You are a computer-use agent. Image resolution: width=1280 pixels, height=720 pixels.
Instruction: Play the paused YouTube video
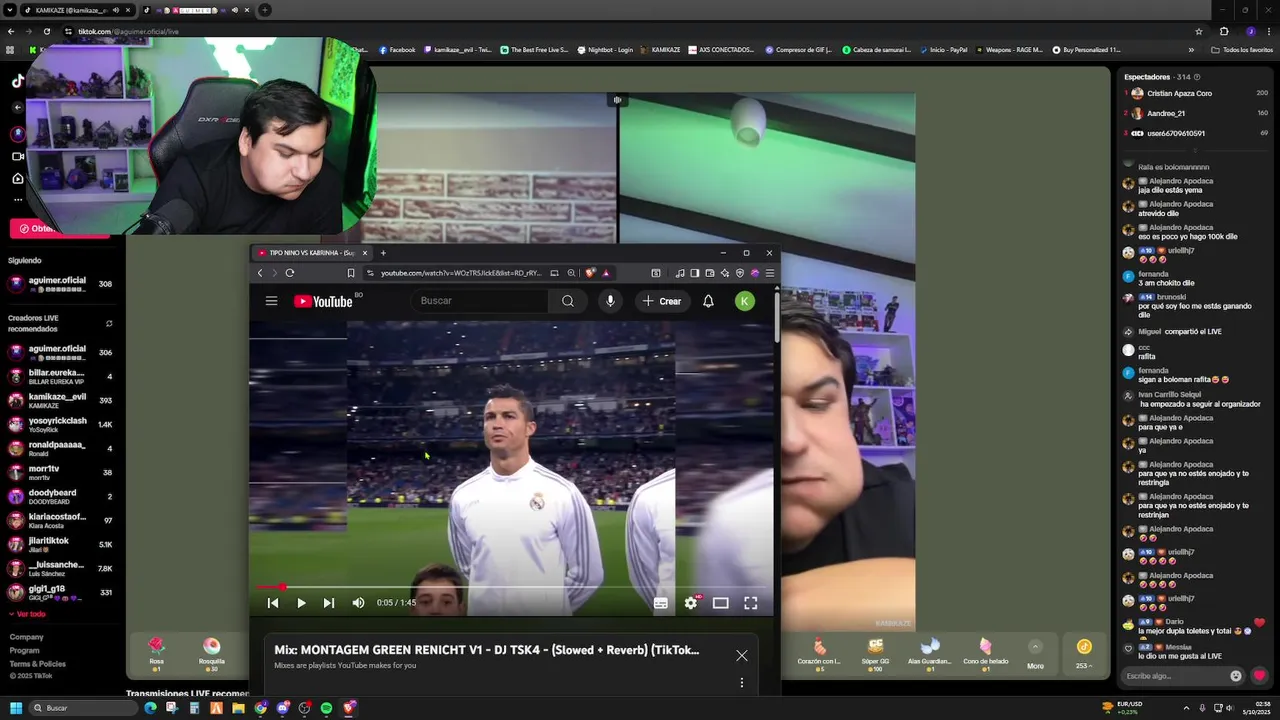(x=301, y=603)
